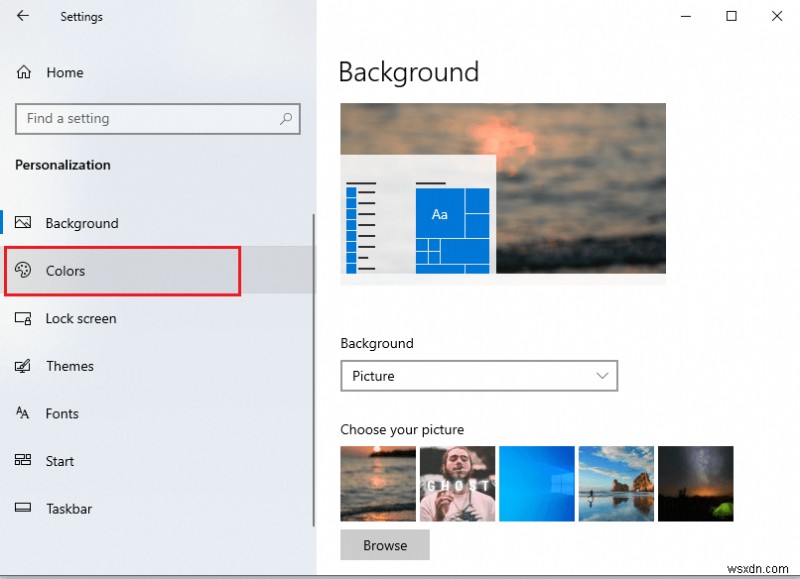This screenshot has width=800, height=579.
Task: Maximize the Settings window
Action: point(731,16)
